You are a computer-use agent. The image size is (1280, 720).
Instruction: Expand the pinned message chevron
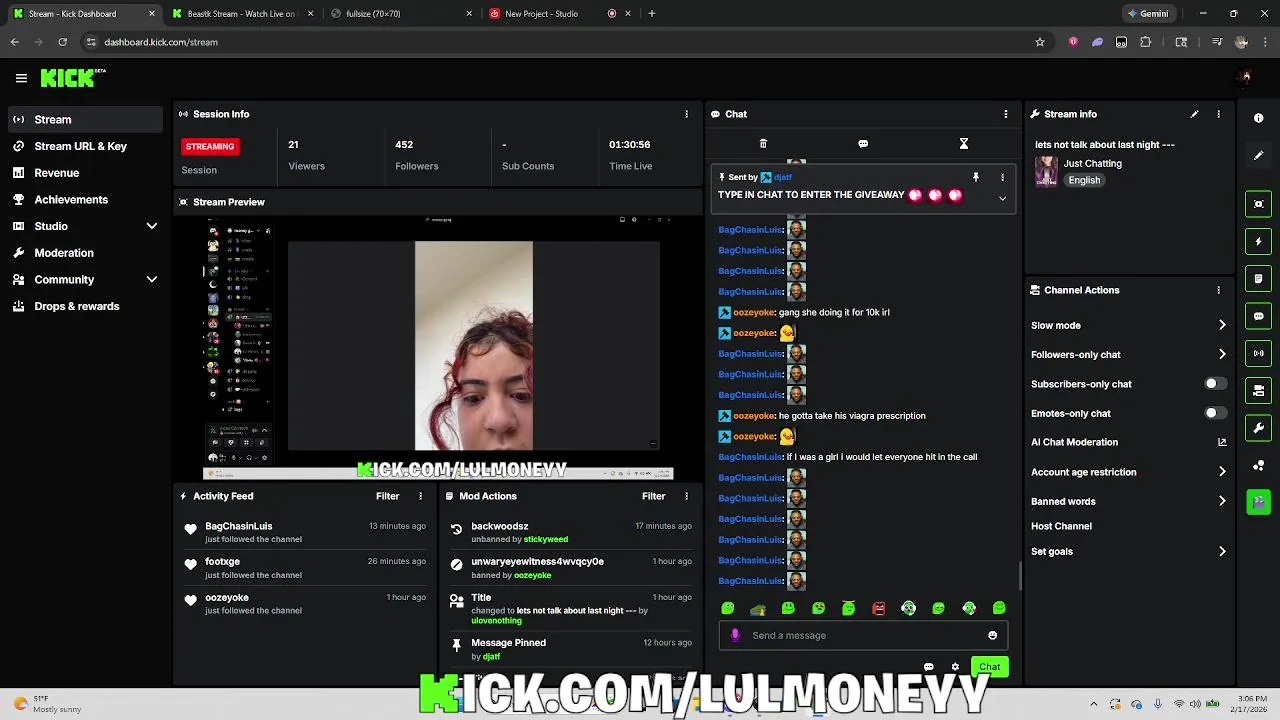[1002, 198]
